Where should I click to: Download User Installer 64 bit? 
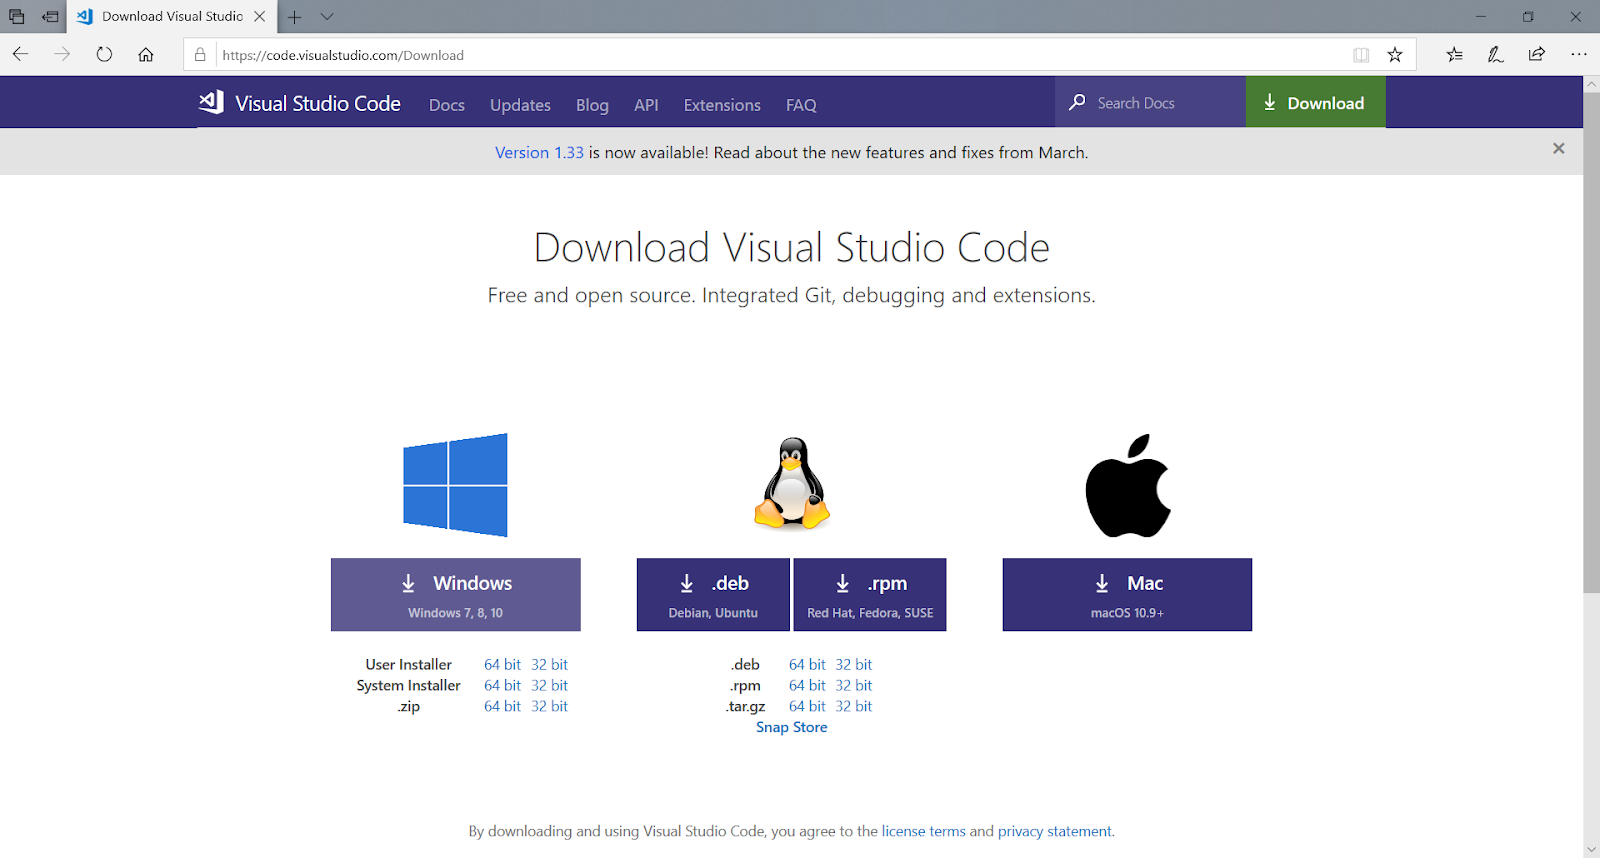[x=502, y=664]
